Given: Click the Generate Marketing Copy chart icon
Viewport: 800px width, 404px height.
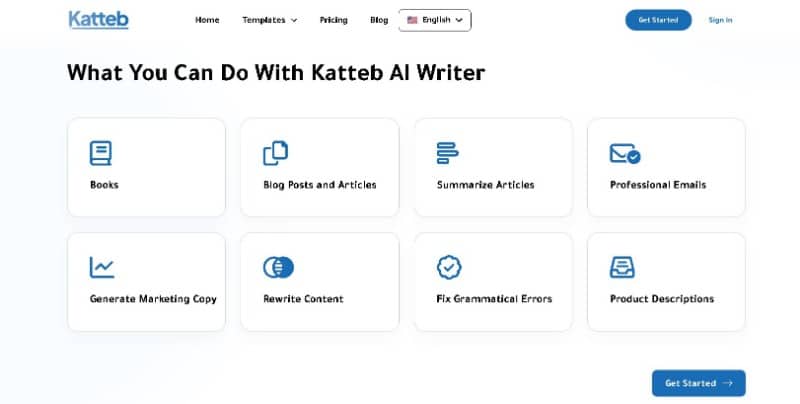Looking at the screenshot, I should [102, 267].
